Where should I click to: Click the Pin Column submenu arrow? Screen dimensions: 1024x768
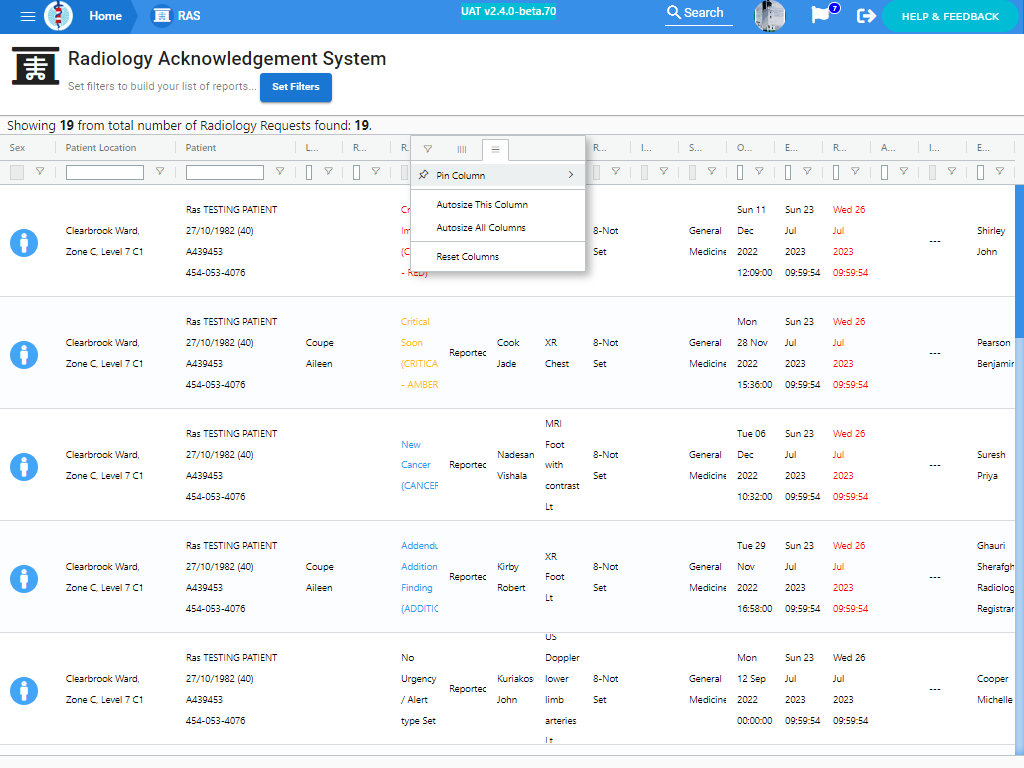pyautogui.click(x=571, y=175)
